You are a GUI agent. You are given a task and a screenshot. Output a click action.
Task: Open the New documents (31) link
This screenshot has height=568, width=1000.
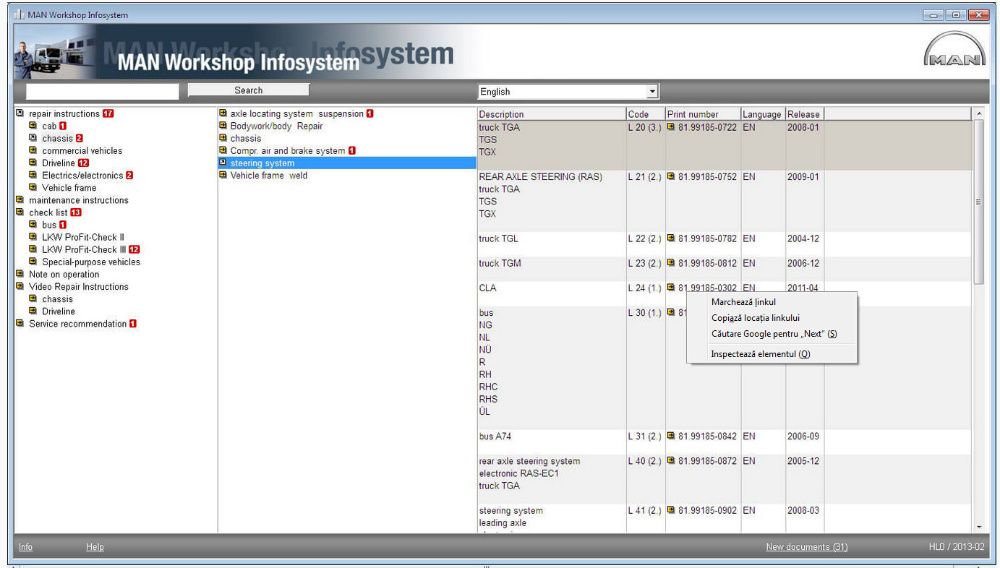pyautogui.click(x=807, y=547)
